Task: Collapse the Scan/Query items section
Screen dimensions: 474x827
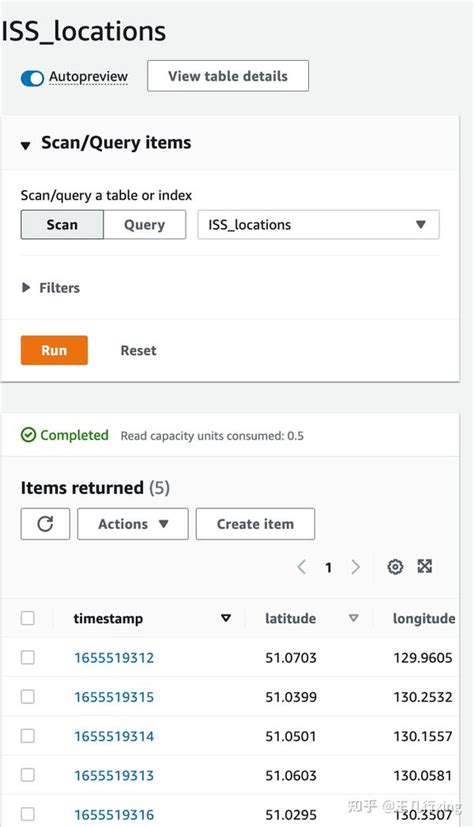Action: 25,145
